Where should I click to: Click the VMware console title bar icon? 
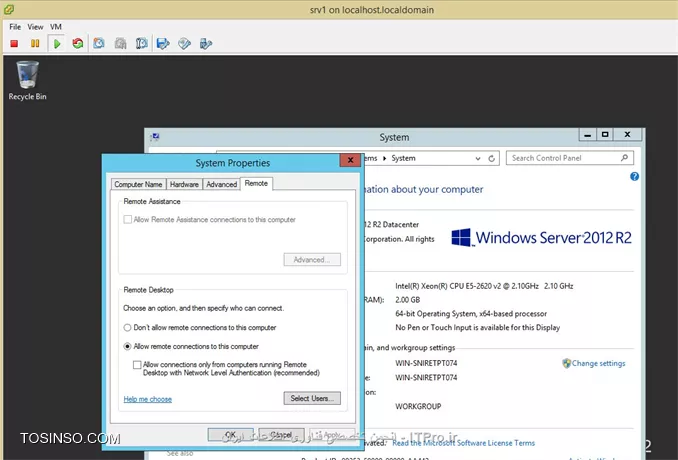[x=9, y=9]
